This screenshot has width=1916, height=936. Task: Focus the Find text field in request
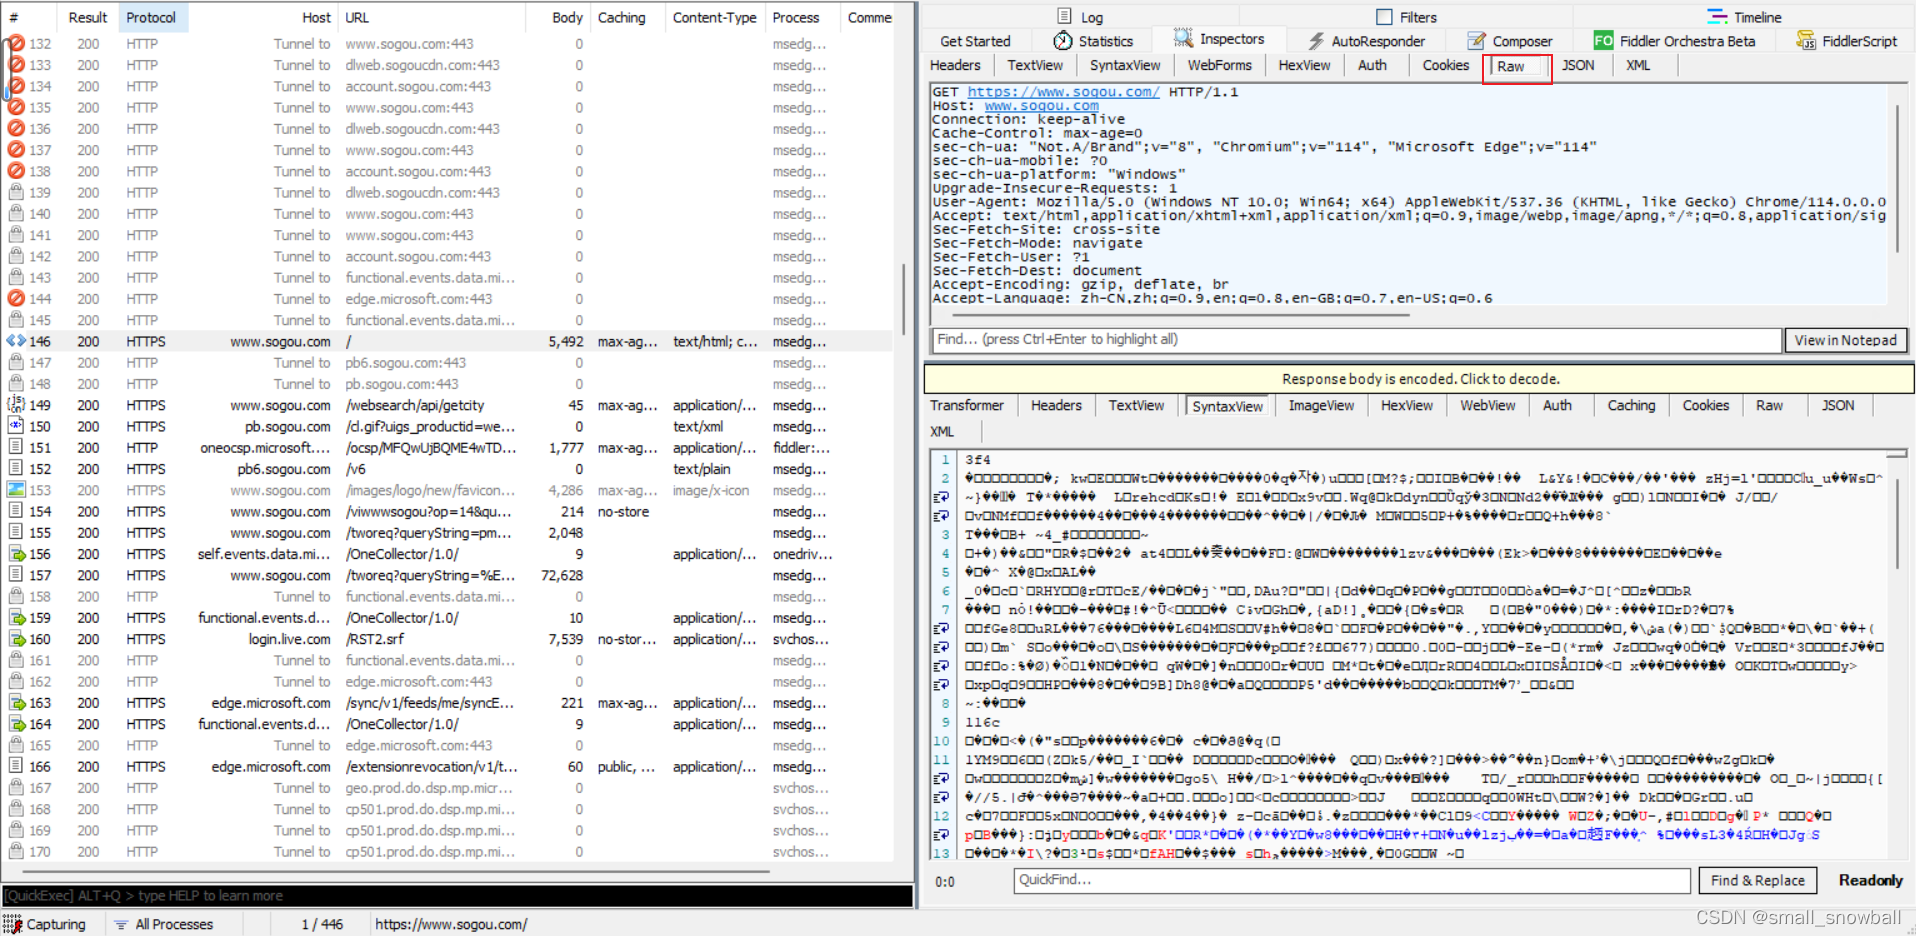pos(1357,340)
